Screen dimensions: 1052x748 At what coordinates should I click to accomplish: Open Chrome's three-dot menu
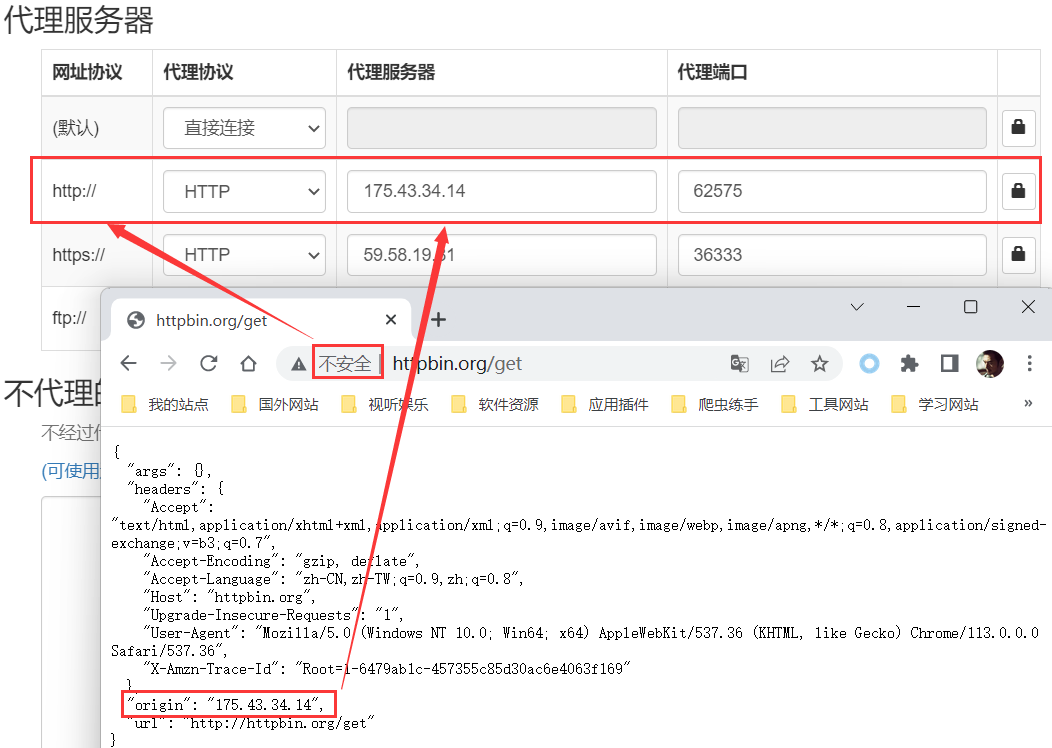[1030, 364]
